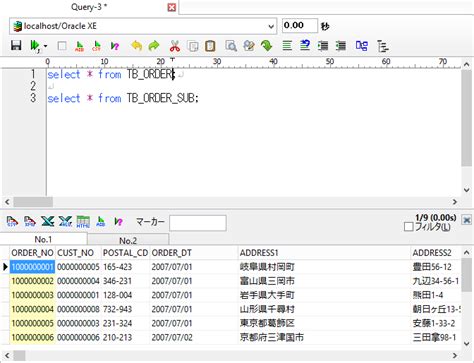Click the green flag ADD icon in the top toolbar

pyautogui.click(x=79, y=46)
